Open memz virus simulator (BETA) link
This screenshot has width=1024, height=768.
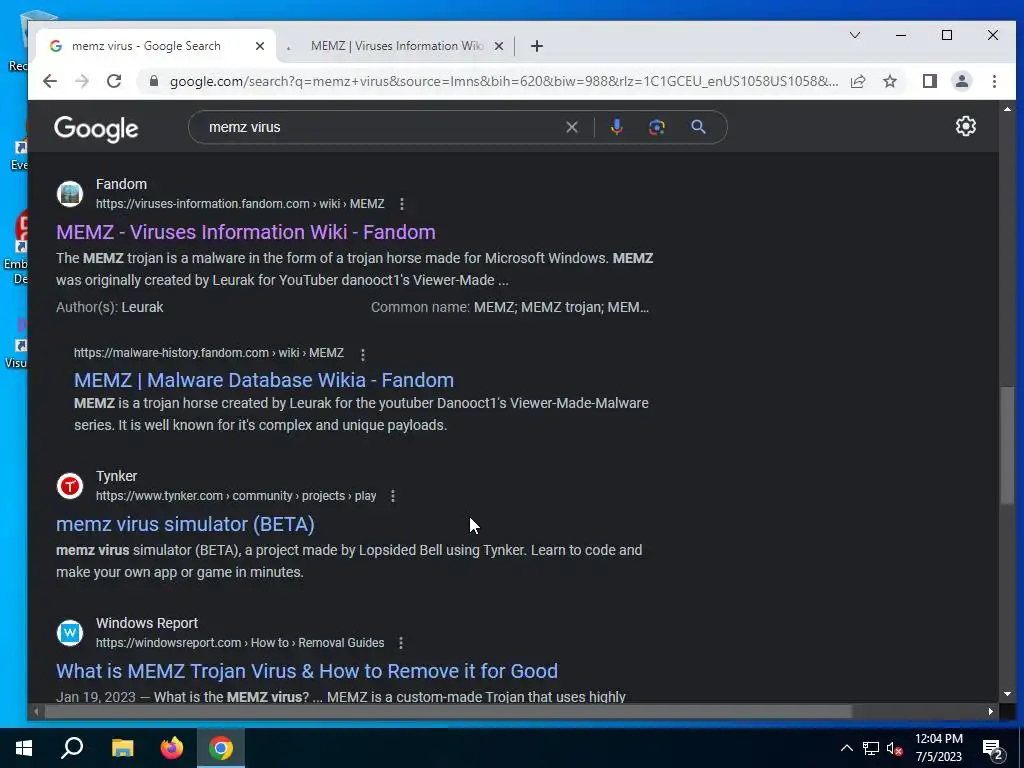pos(185,524)
